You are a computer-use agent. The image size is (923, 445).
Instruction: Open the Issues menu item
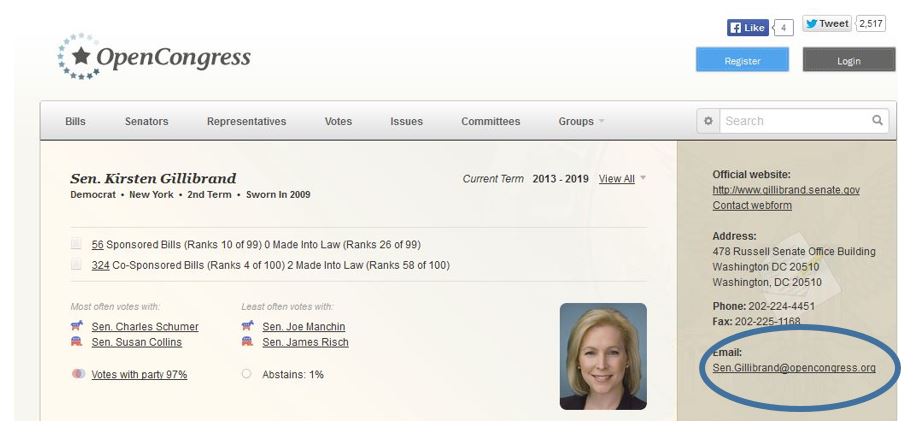(407, 121)
